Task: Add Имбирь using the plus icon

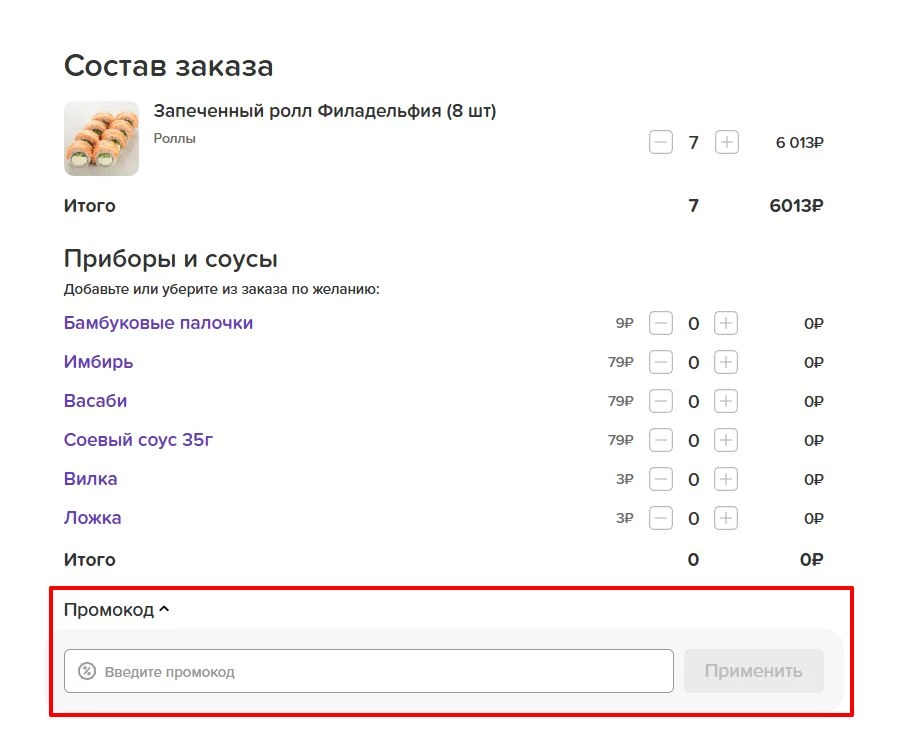Action: pyautogui.click(x=726, y=363)
